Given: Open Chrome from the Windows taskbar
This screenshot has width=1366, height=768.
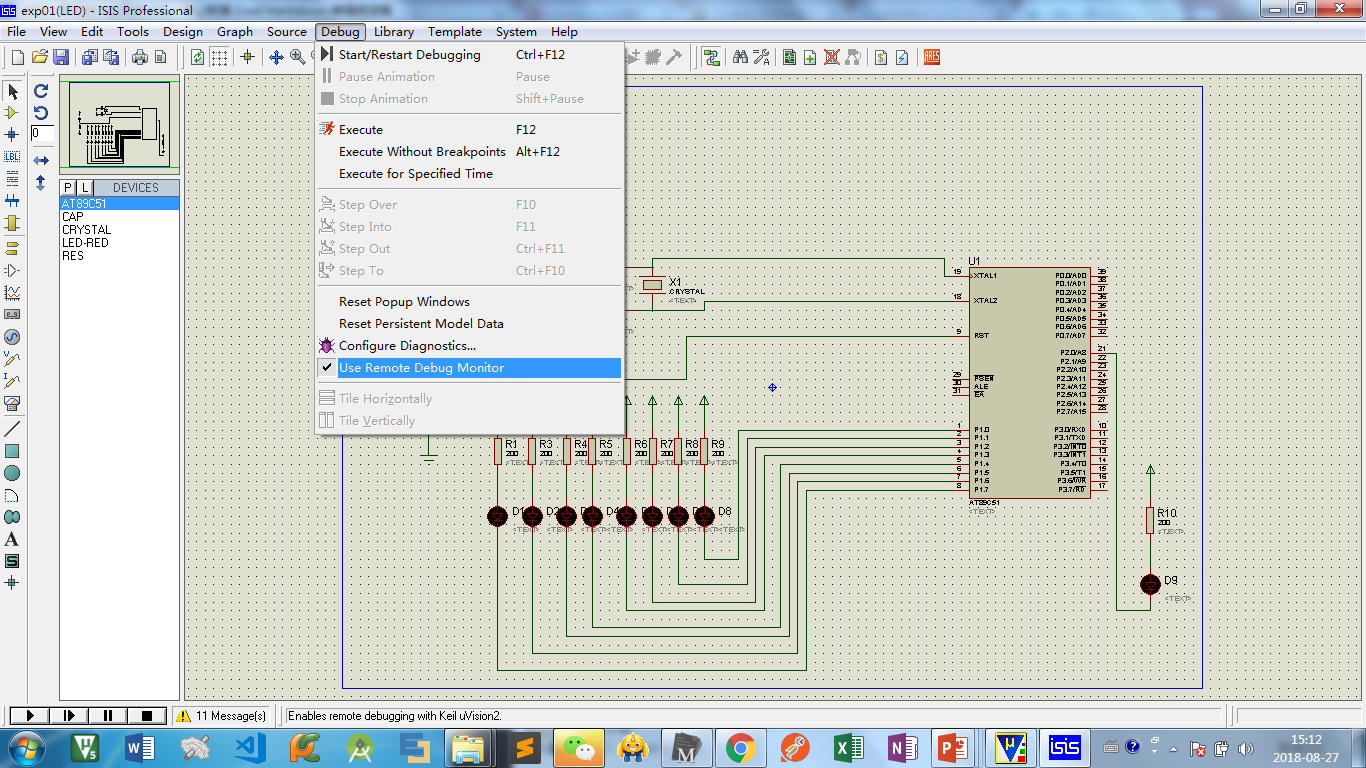Looking at the screenshot, I should pyautogui.click(x=740, y=747).
